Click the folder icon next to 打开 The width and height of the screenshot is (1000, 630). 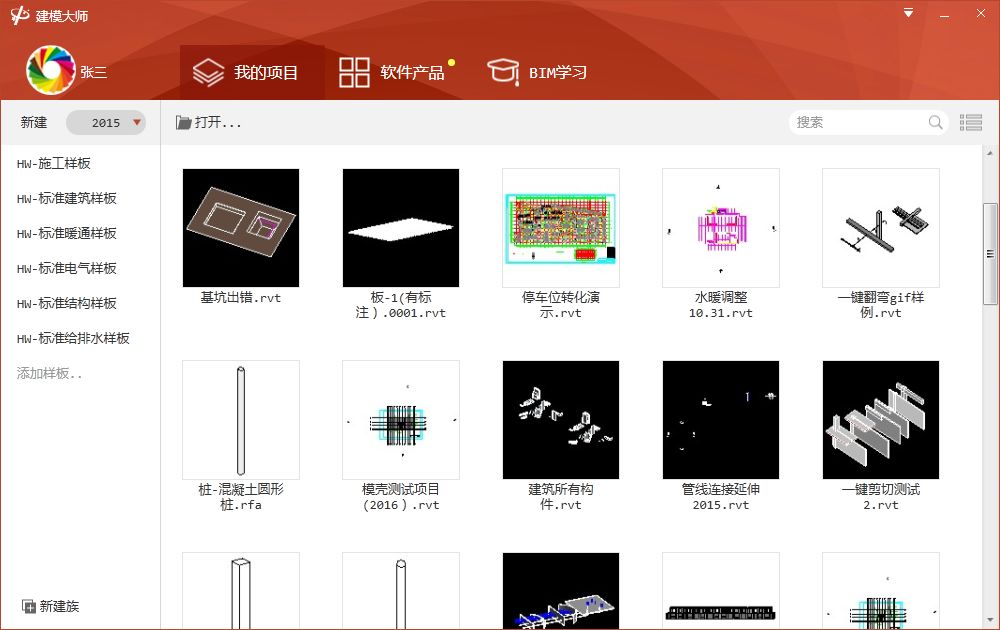click(x=184, y=122)
